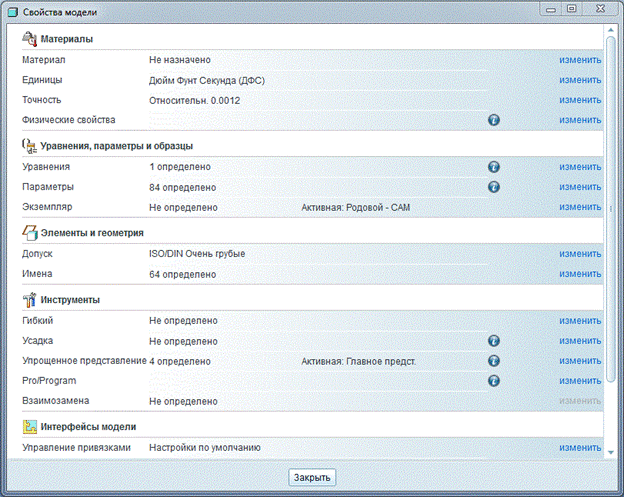Edit Управление привязками via изменить
The width and height of the screenshot is (624, 497).
tap(580, 448)
